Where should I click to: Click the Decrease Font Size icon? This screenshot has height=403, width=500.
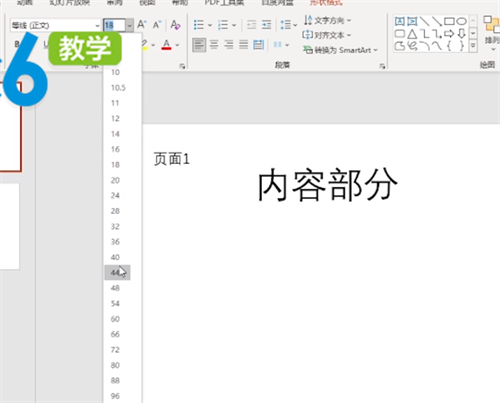(157, 25)
